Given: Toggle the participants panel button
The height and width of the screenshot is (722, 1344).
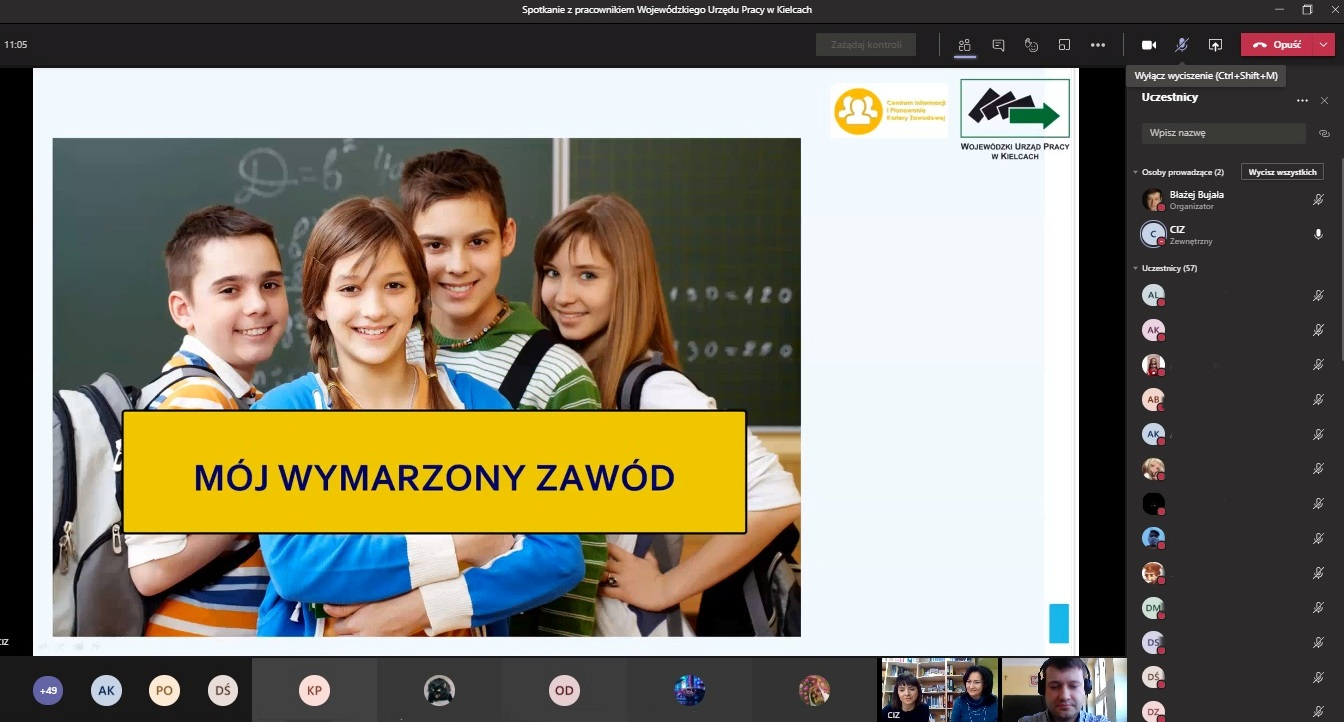Looking at the screenshot, I should click(965, 45).
